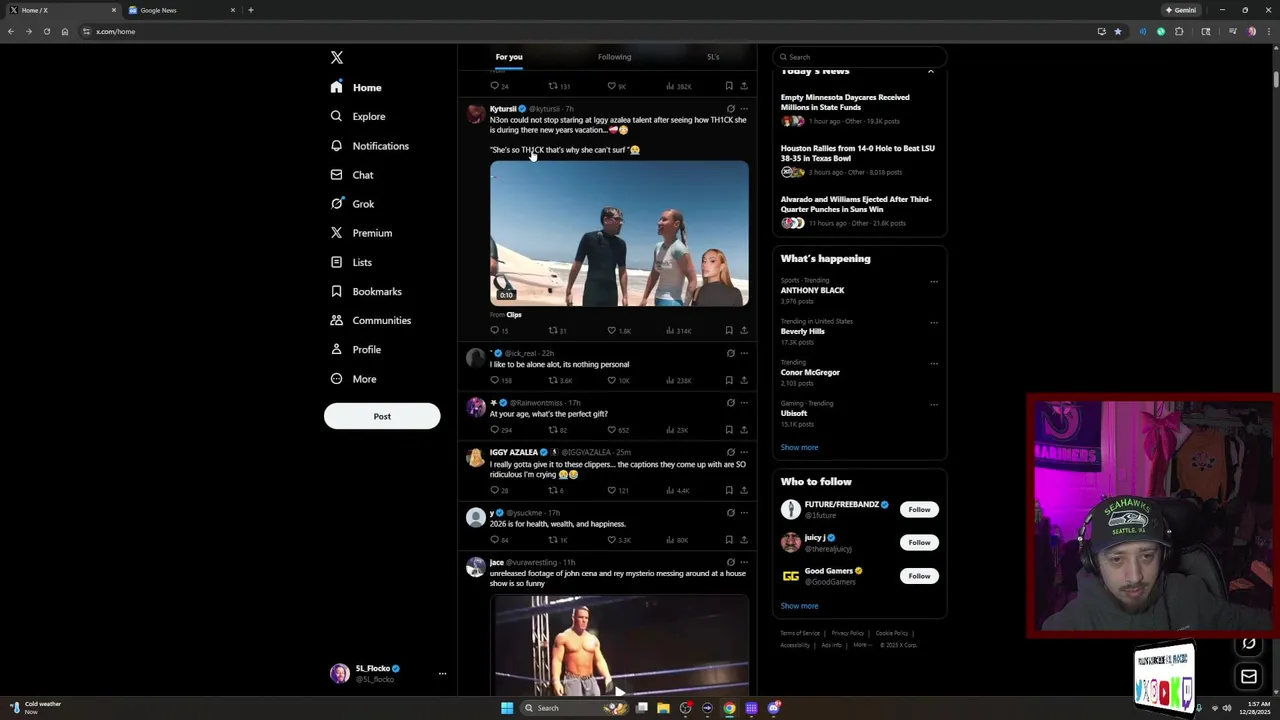Like the Kytursii post

pyautogui.click(x=612, y=330)
